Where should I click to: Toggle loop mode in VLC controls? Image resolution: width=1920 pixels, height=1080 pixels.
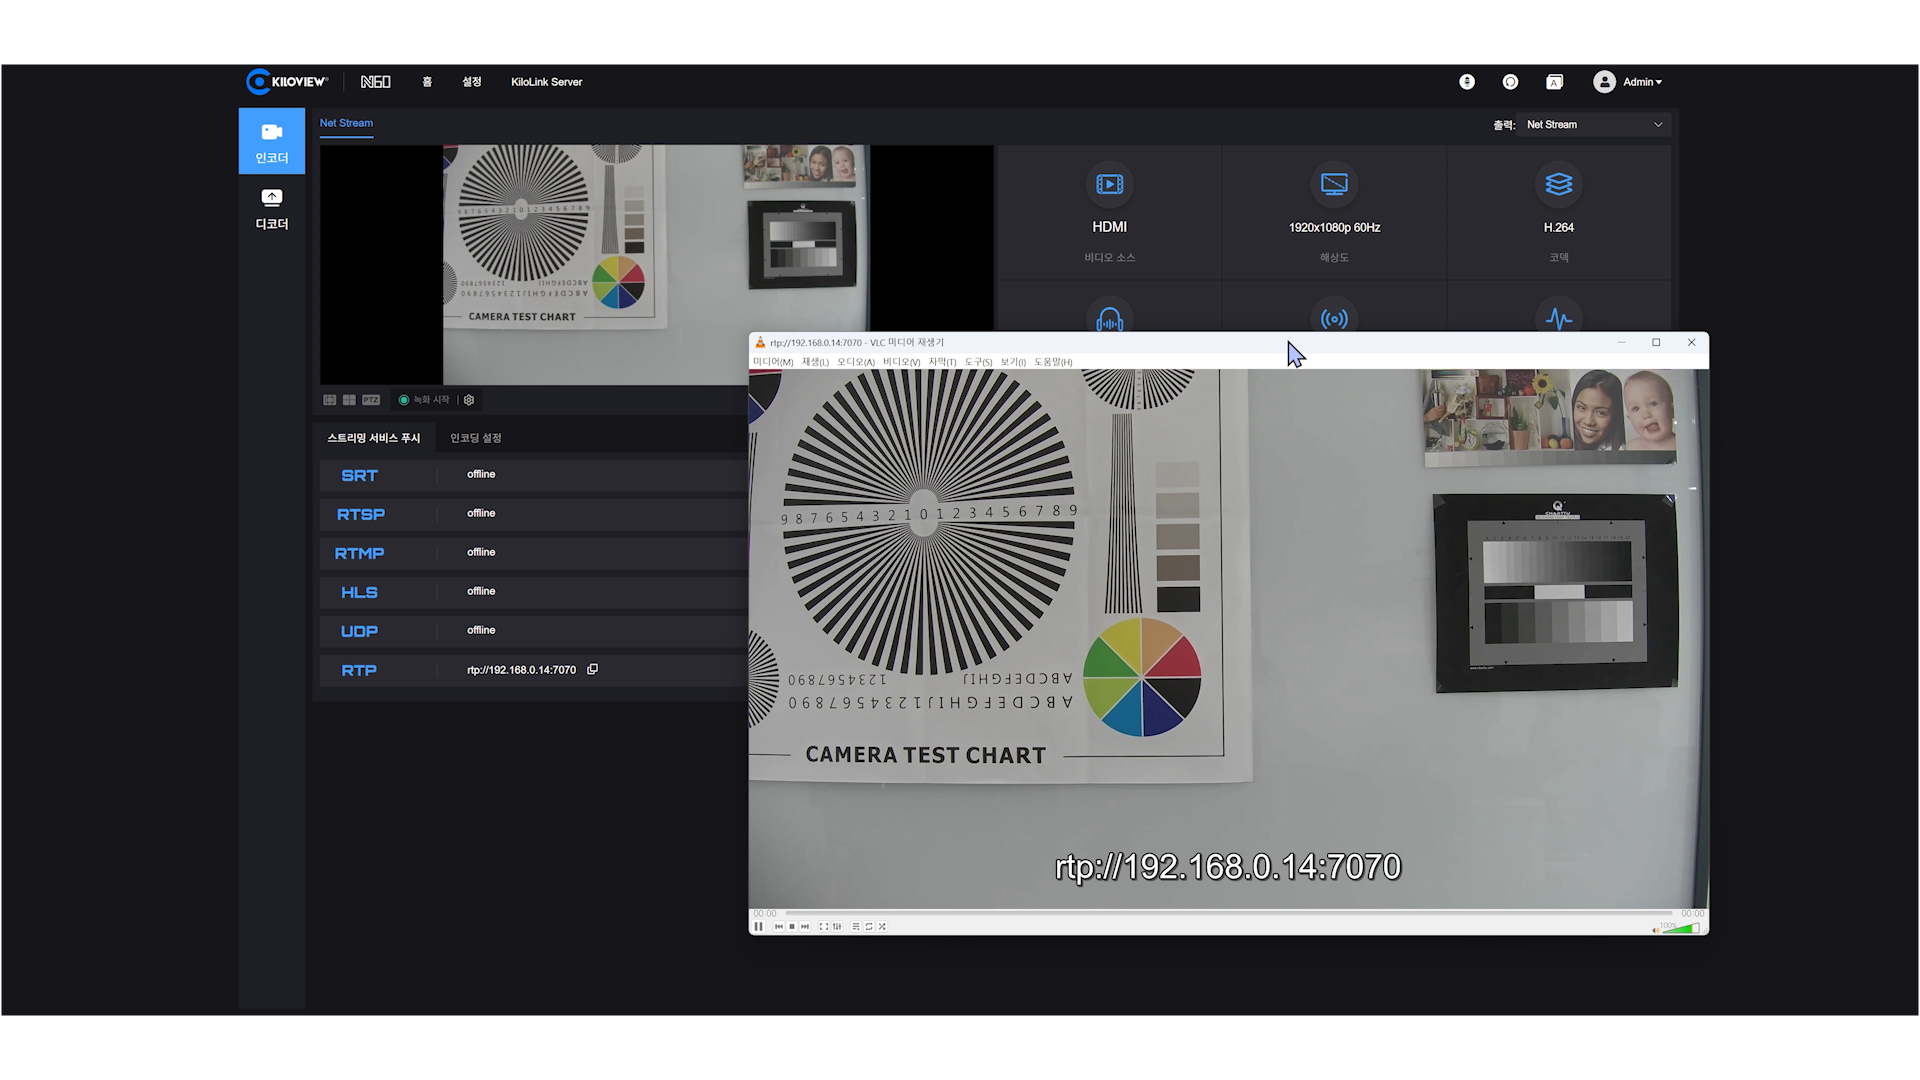click(869, 927)
